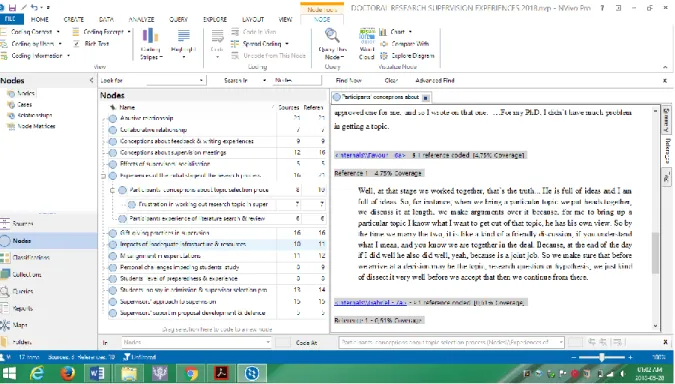Image resolution: width=675 pixels, height=384 pixels.
Task: Select Node Matrices in Nodes tree
Action: [36, 127]
